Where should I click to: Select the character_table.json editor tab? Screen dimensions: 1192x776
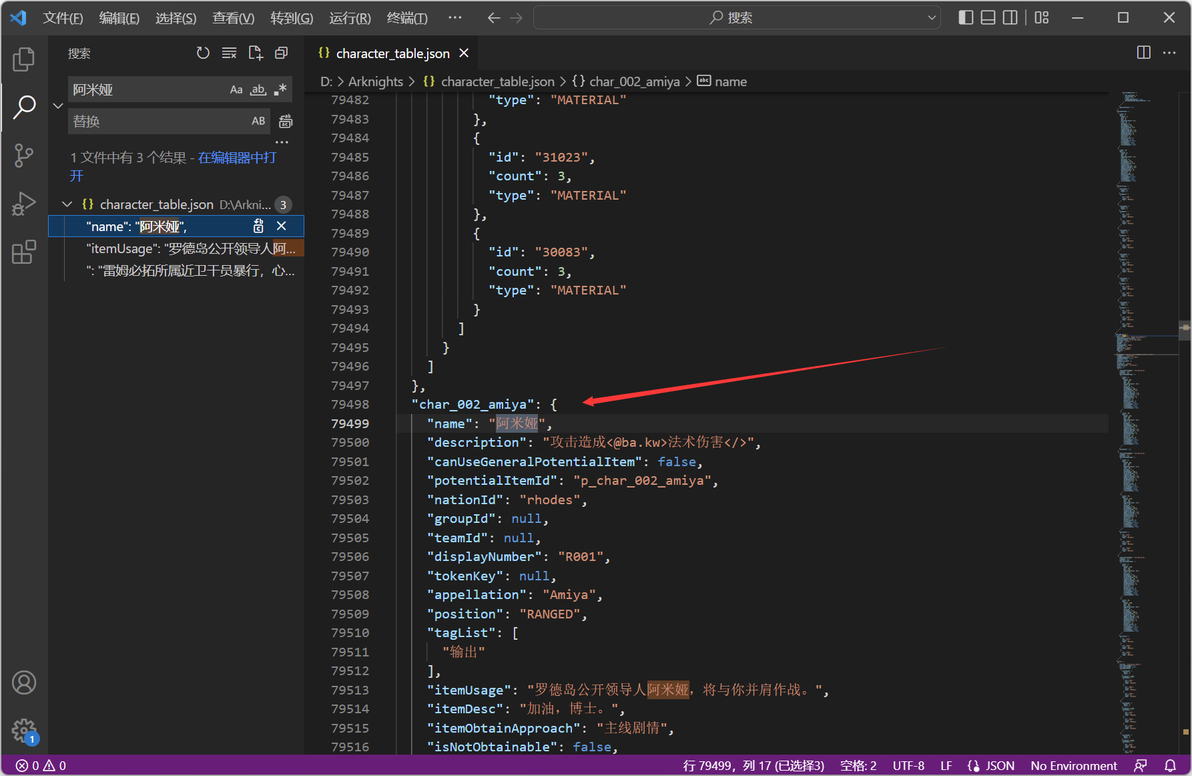click(x=392, y=53)
